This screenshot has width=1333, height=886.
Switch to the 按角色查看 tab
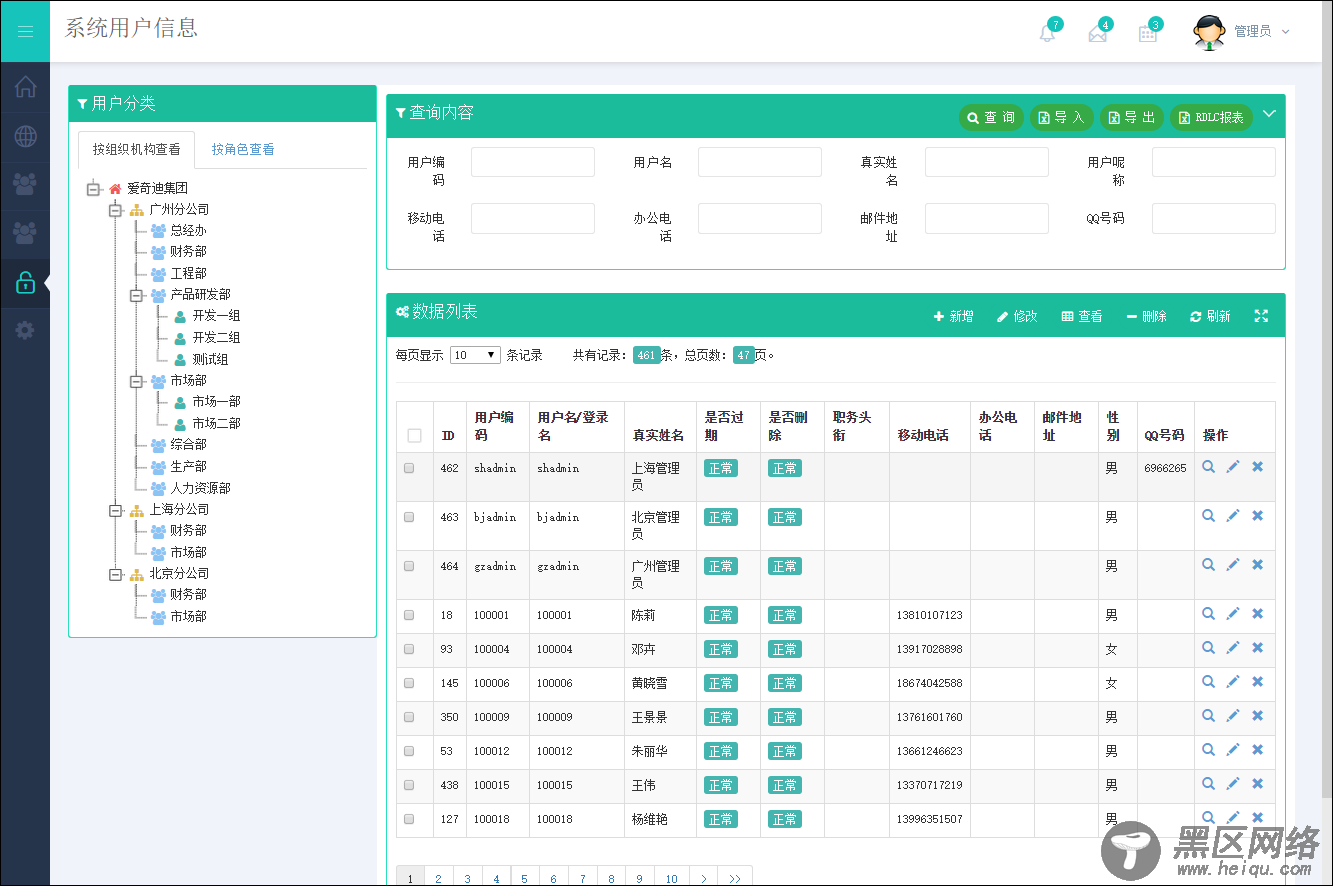tap(243, 150)
